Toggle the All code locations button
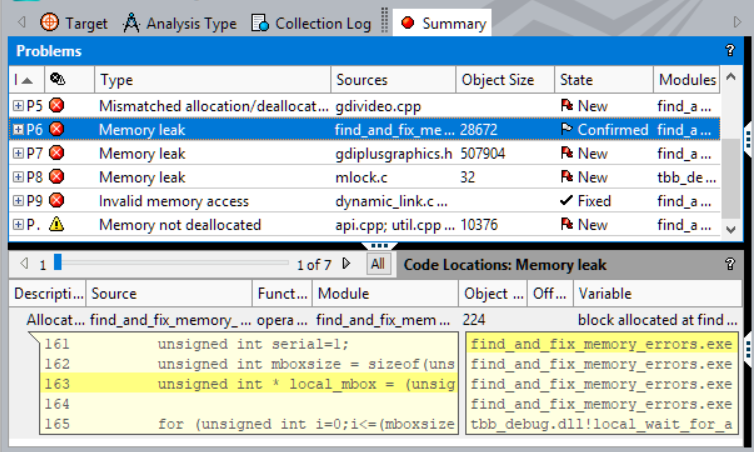Image resolution: width=754 pixels, height=452 pixels. (x=377, y=264)
